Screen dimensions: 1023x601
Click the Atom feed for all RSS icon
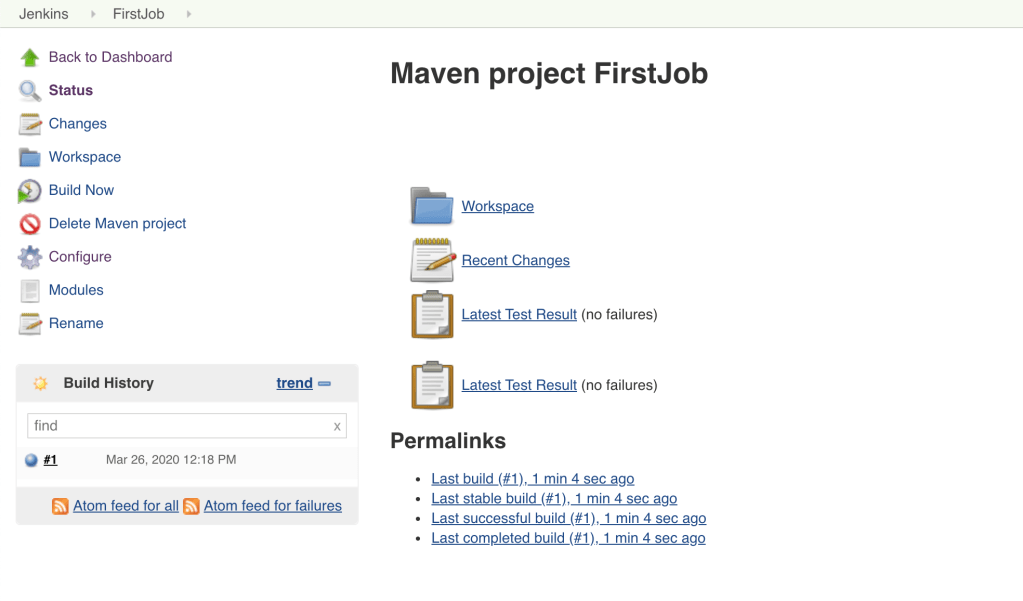(x=60, y=507)
